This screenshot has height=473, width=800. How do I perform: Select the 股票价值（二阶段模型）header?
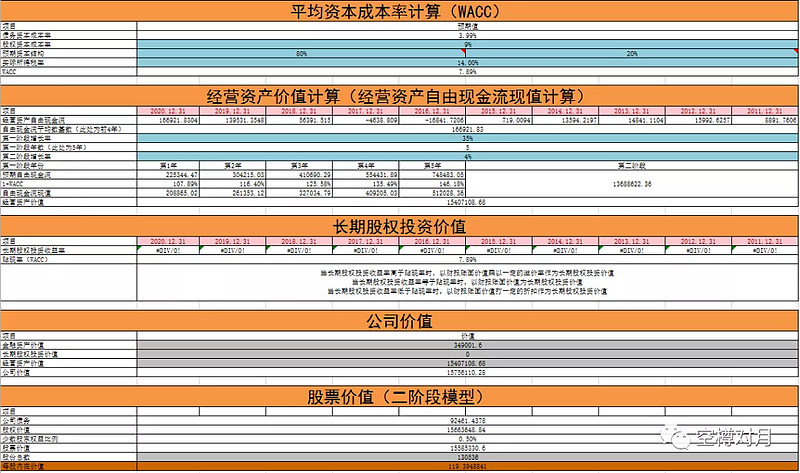pos(399,396)
